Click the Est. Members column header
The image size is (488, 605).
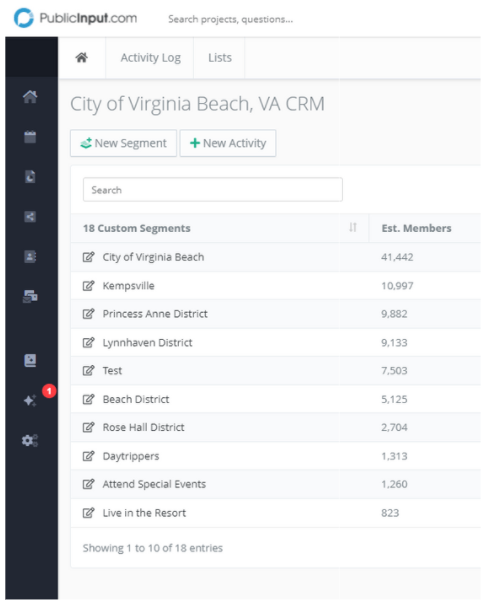tap(417, 228)
